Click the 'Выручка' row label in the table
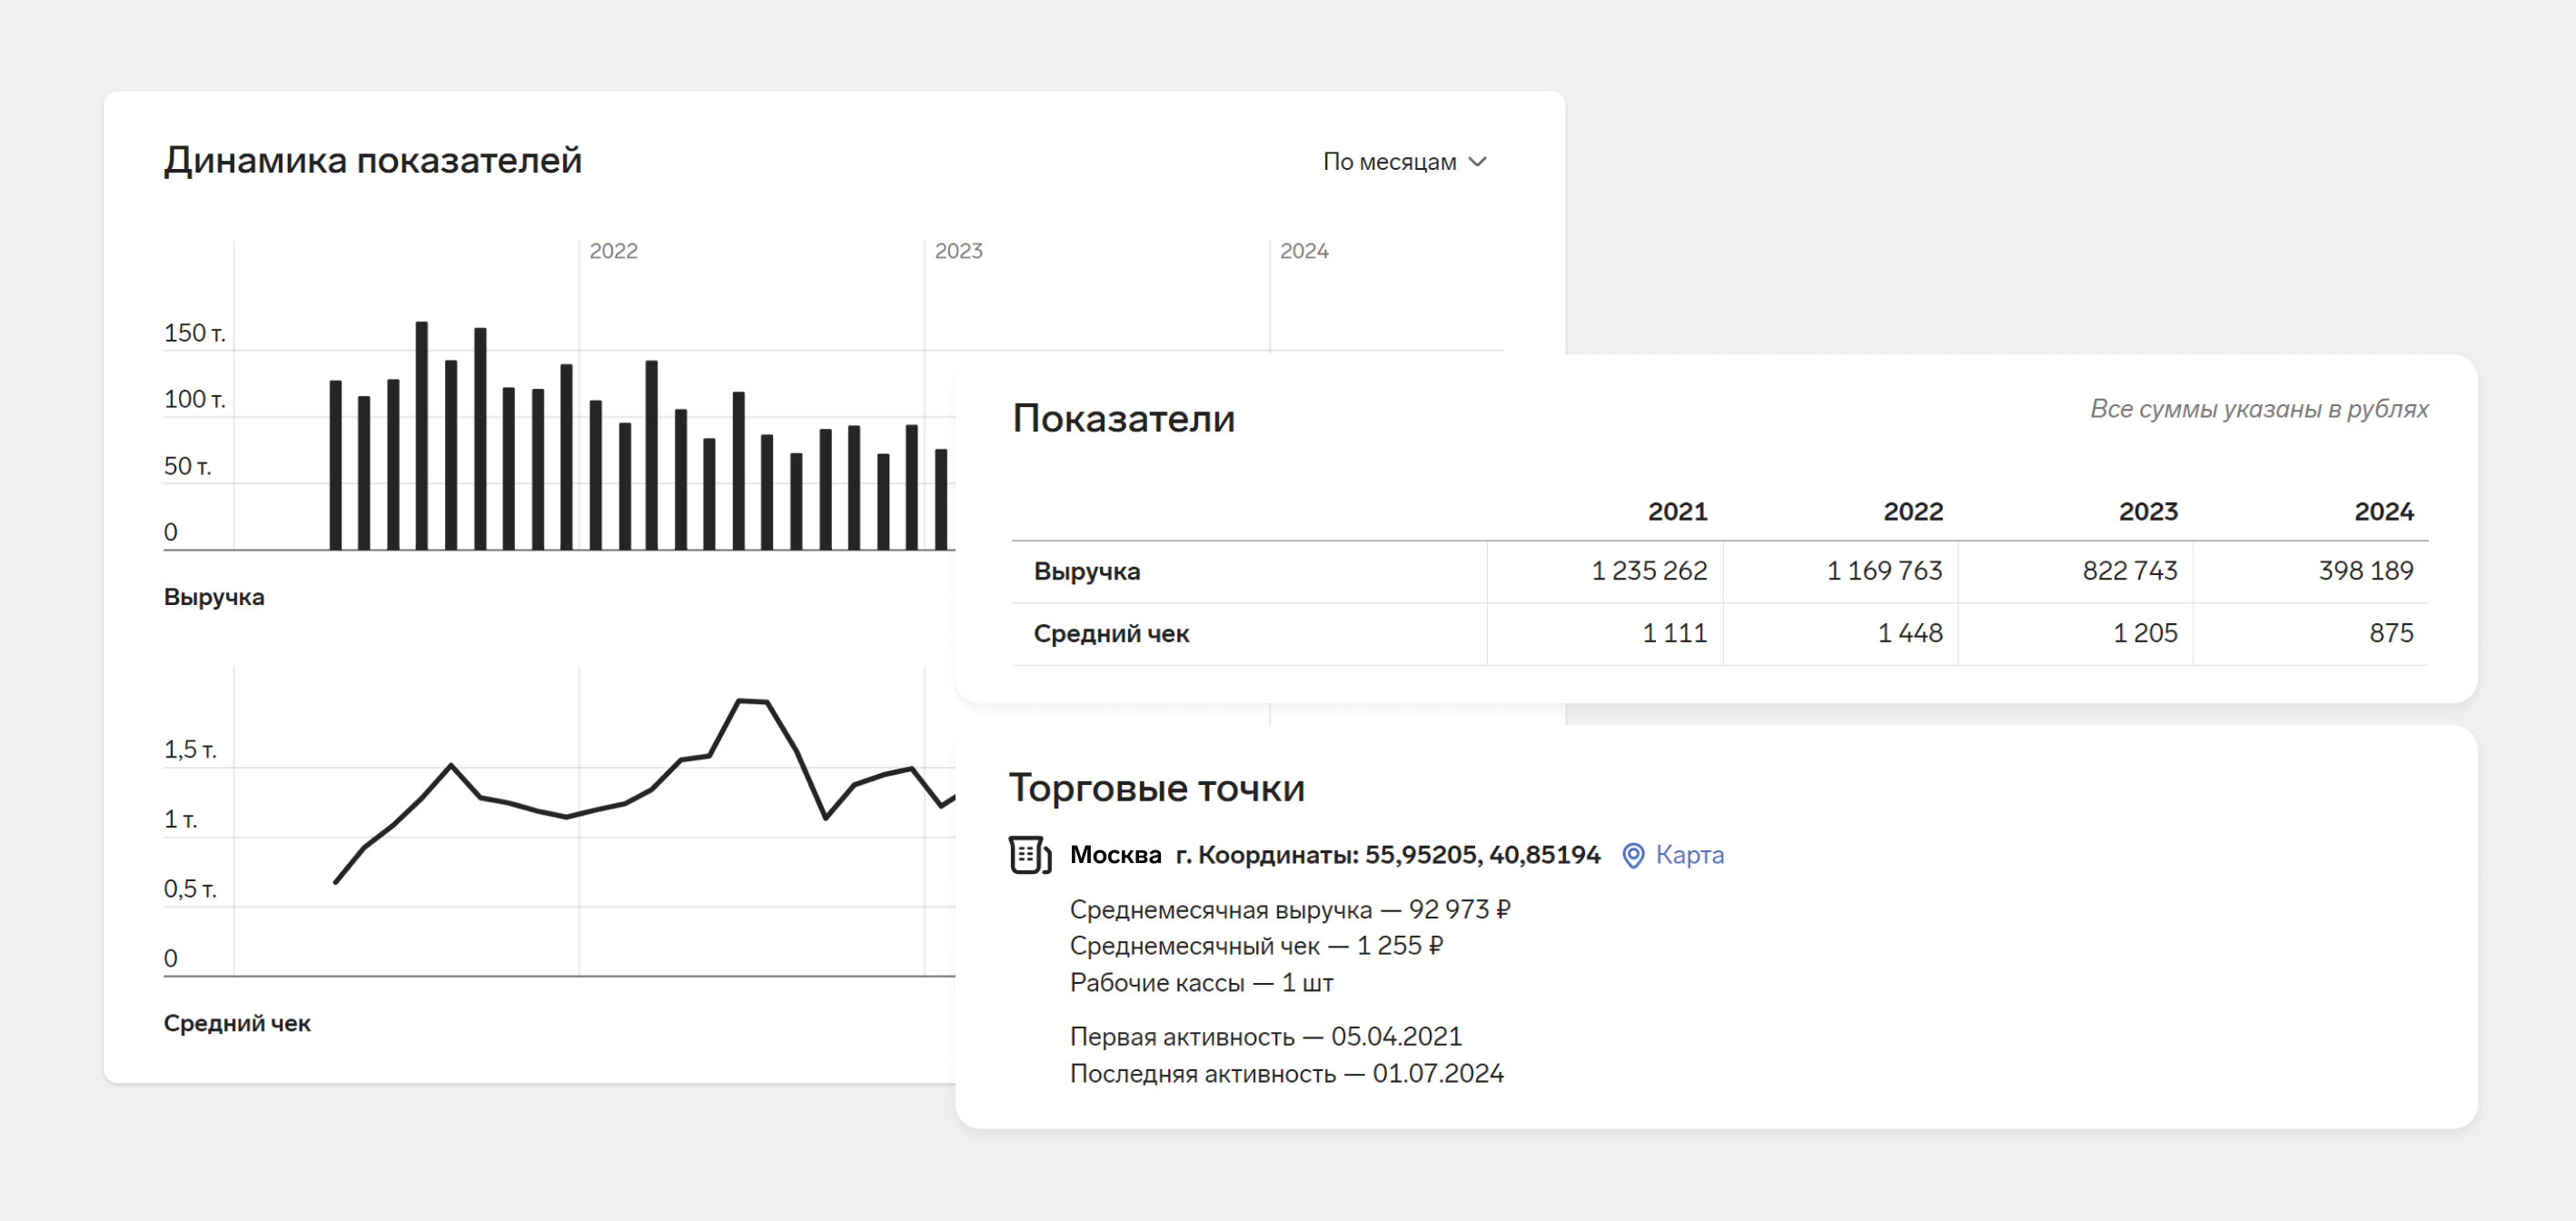This screenshot has width=2576, height=1221. pyautogui.click(x=1087, y=571)
